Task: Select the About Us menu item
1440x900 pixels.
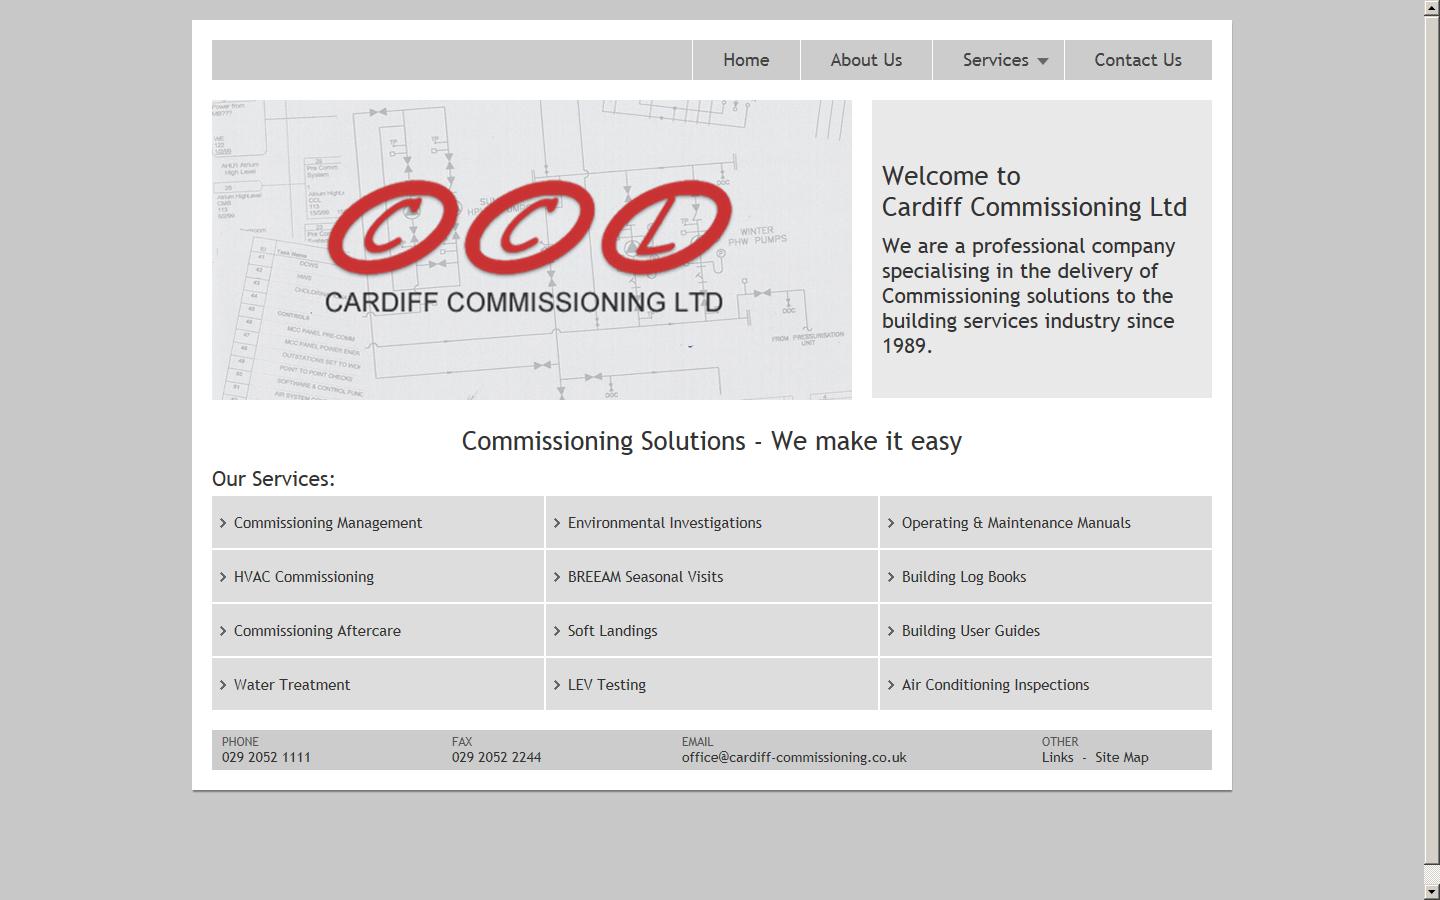Action: 865,60
